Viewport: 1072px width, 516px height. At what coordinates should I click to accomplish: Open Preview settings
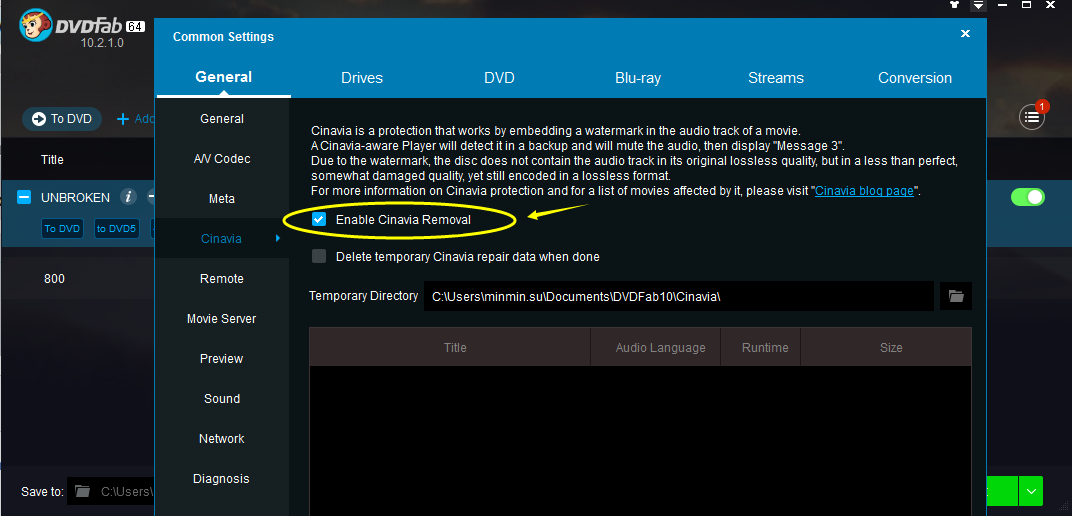click(222, 359)
